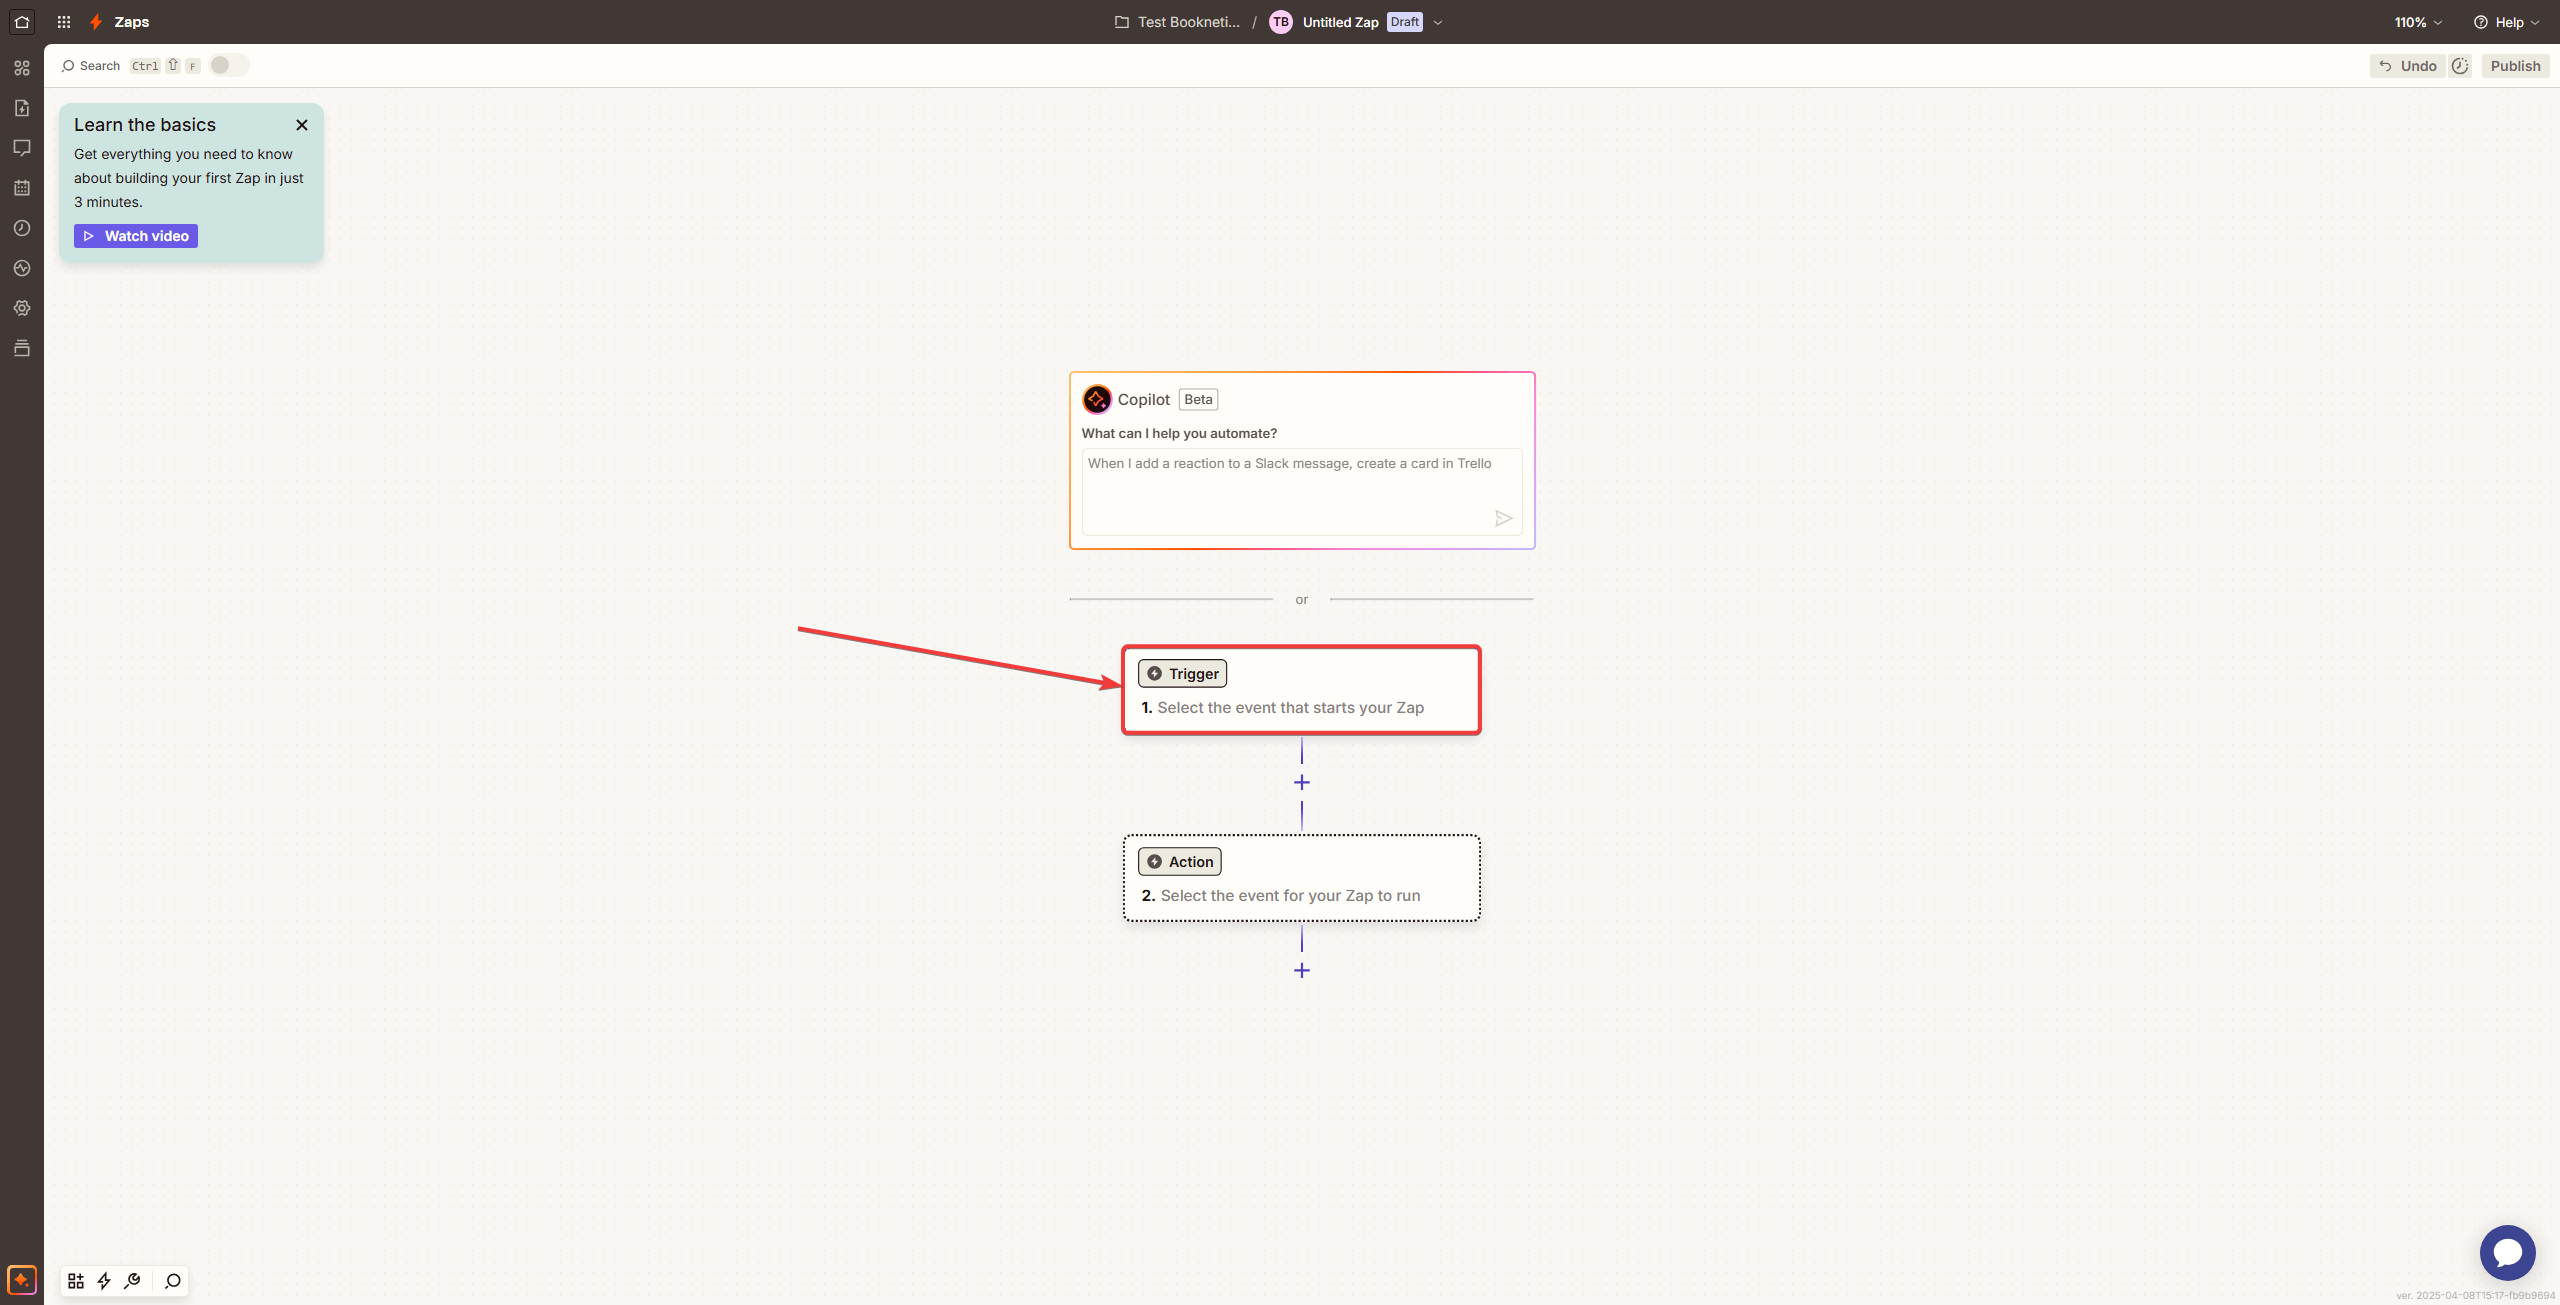The image size is (2560, 1305).
Task: Click the wrench tool icon in bottom toolbar
Action: 132,1281
